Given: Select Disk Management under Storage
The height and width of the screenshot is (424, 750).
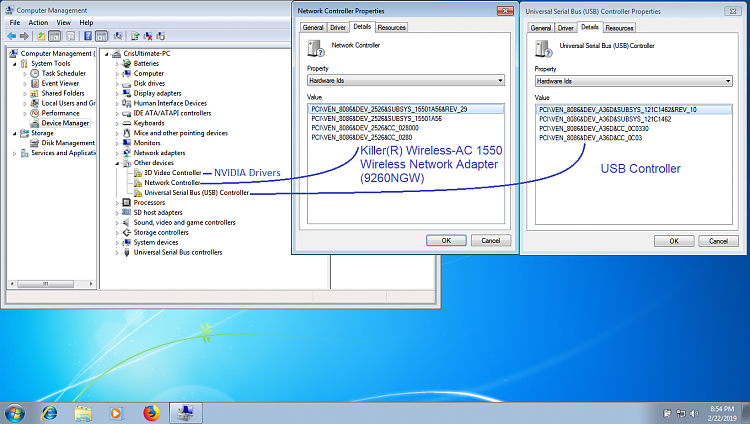Looking at the screenshot, I should (67, 143).
